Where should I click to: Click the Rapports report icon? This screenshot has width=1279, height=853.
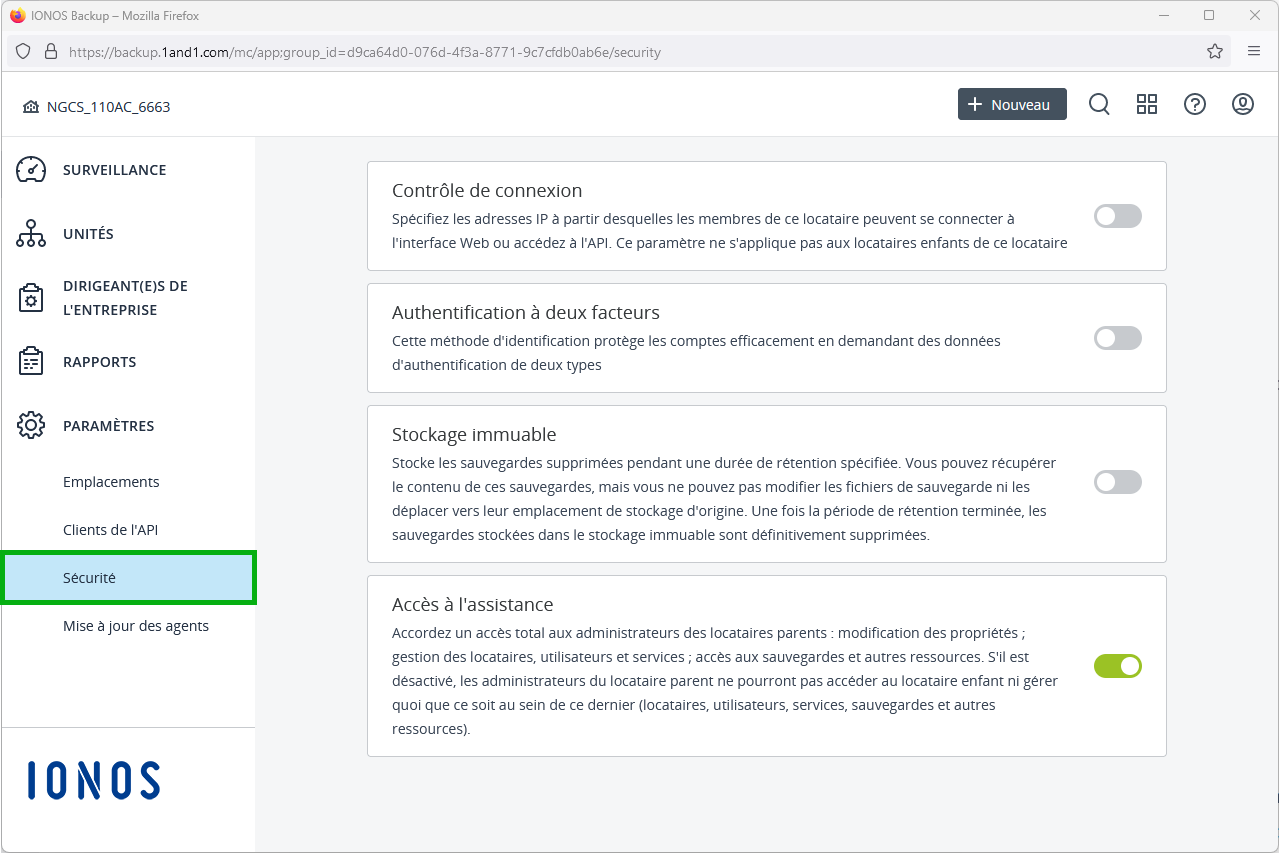pyautogui.click(x=31, y=362)
